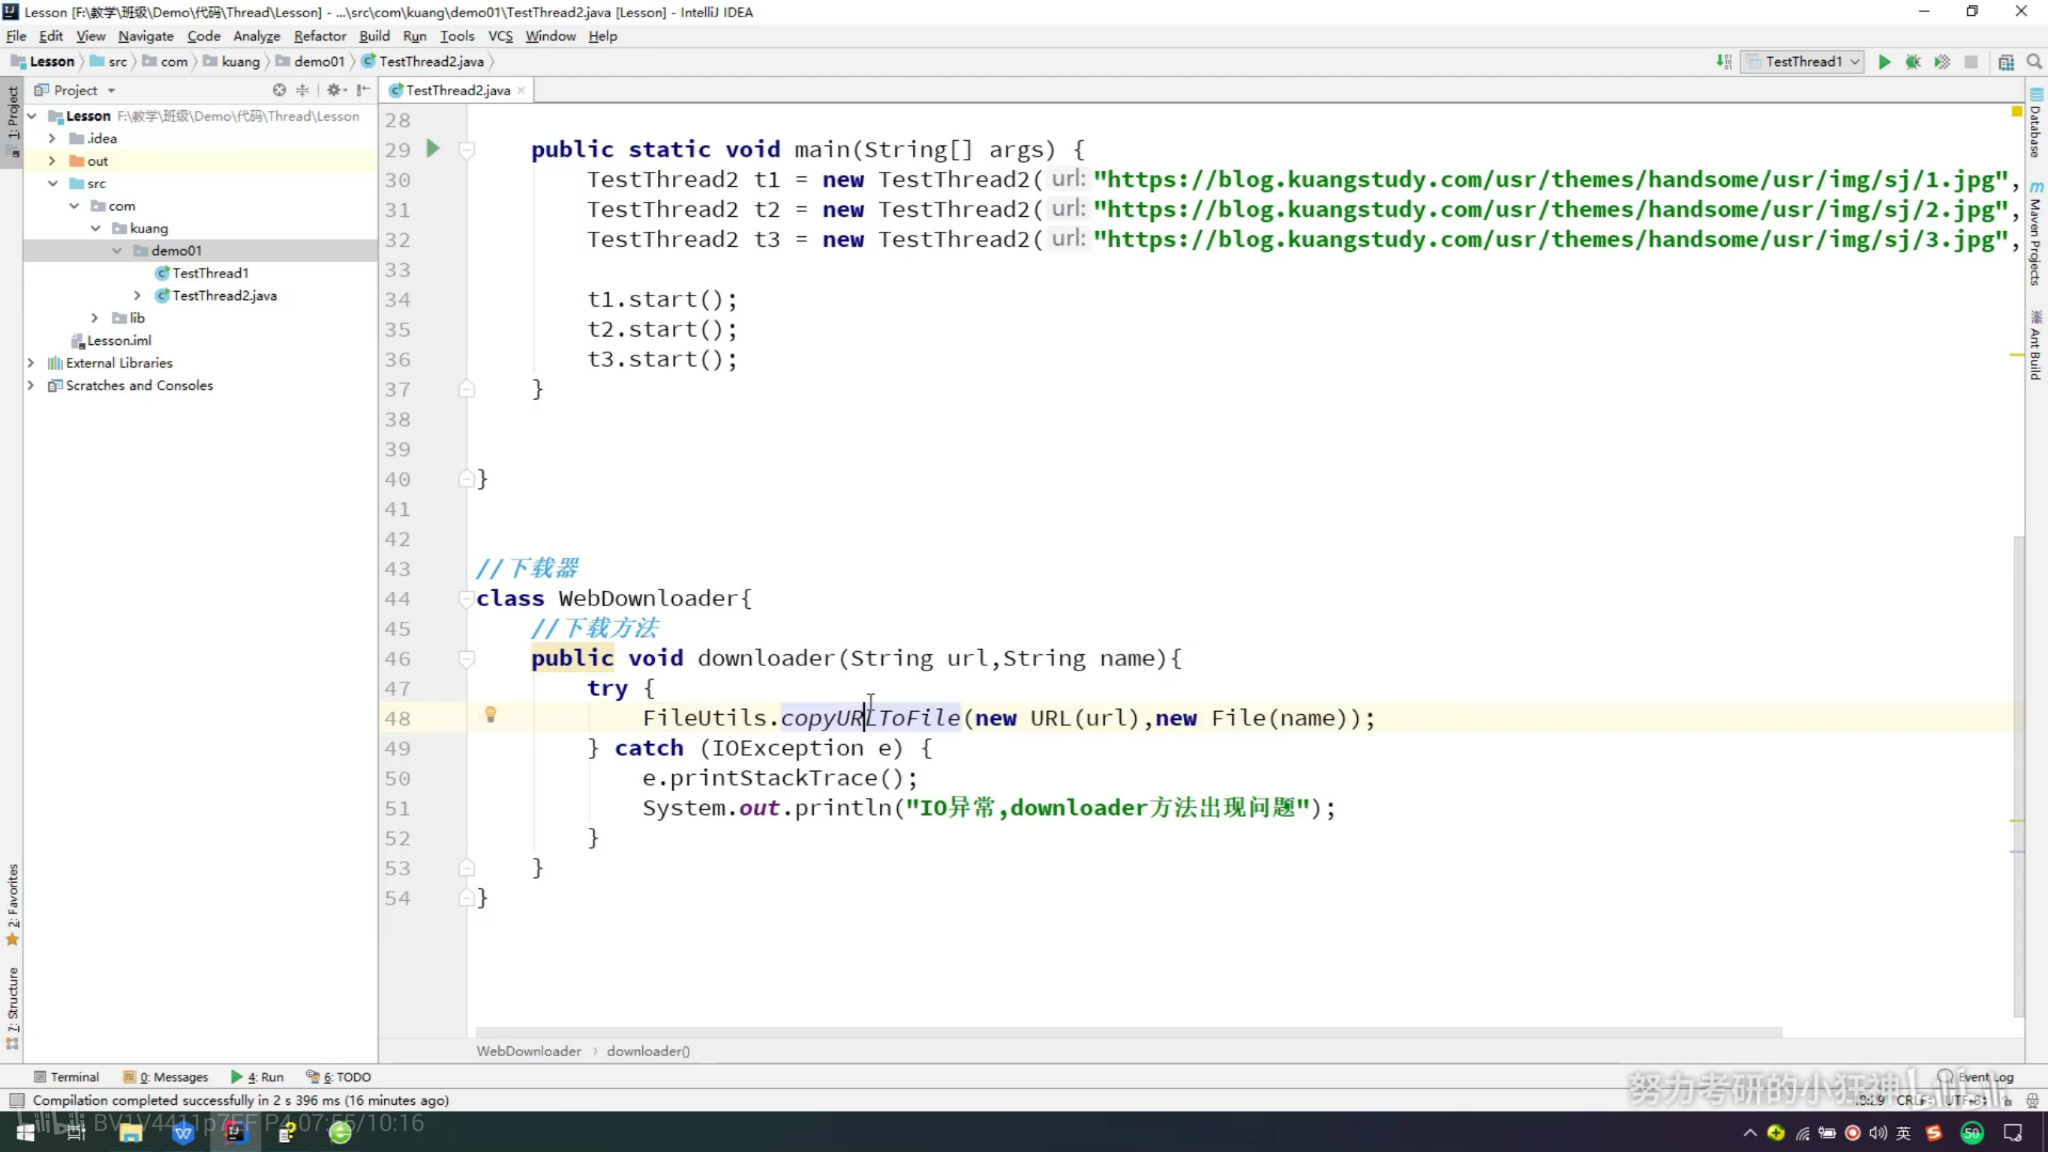
Task: Start debugging with the bug icon
Action: [1913, 62]
